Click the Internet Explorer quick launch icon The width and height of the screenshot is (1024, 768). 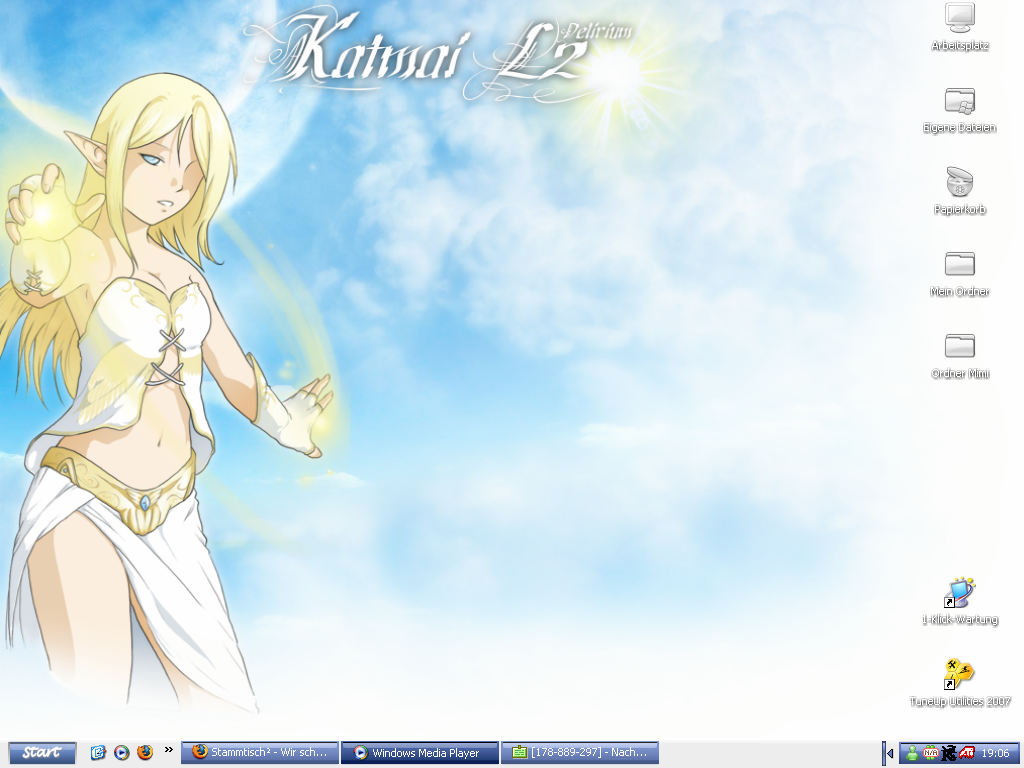pos(98,753)
